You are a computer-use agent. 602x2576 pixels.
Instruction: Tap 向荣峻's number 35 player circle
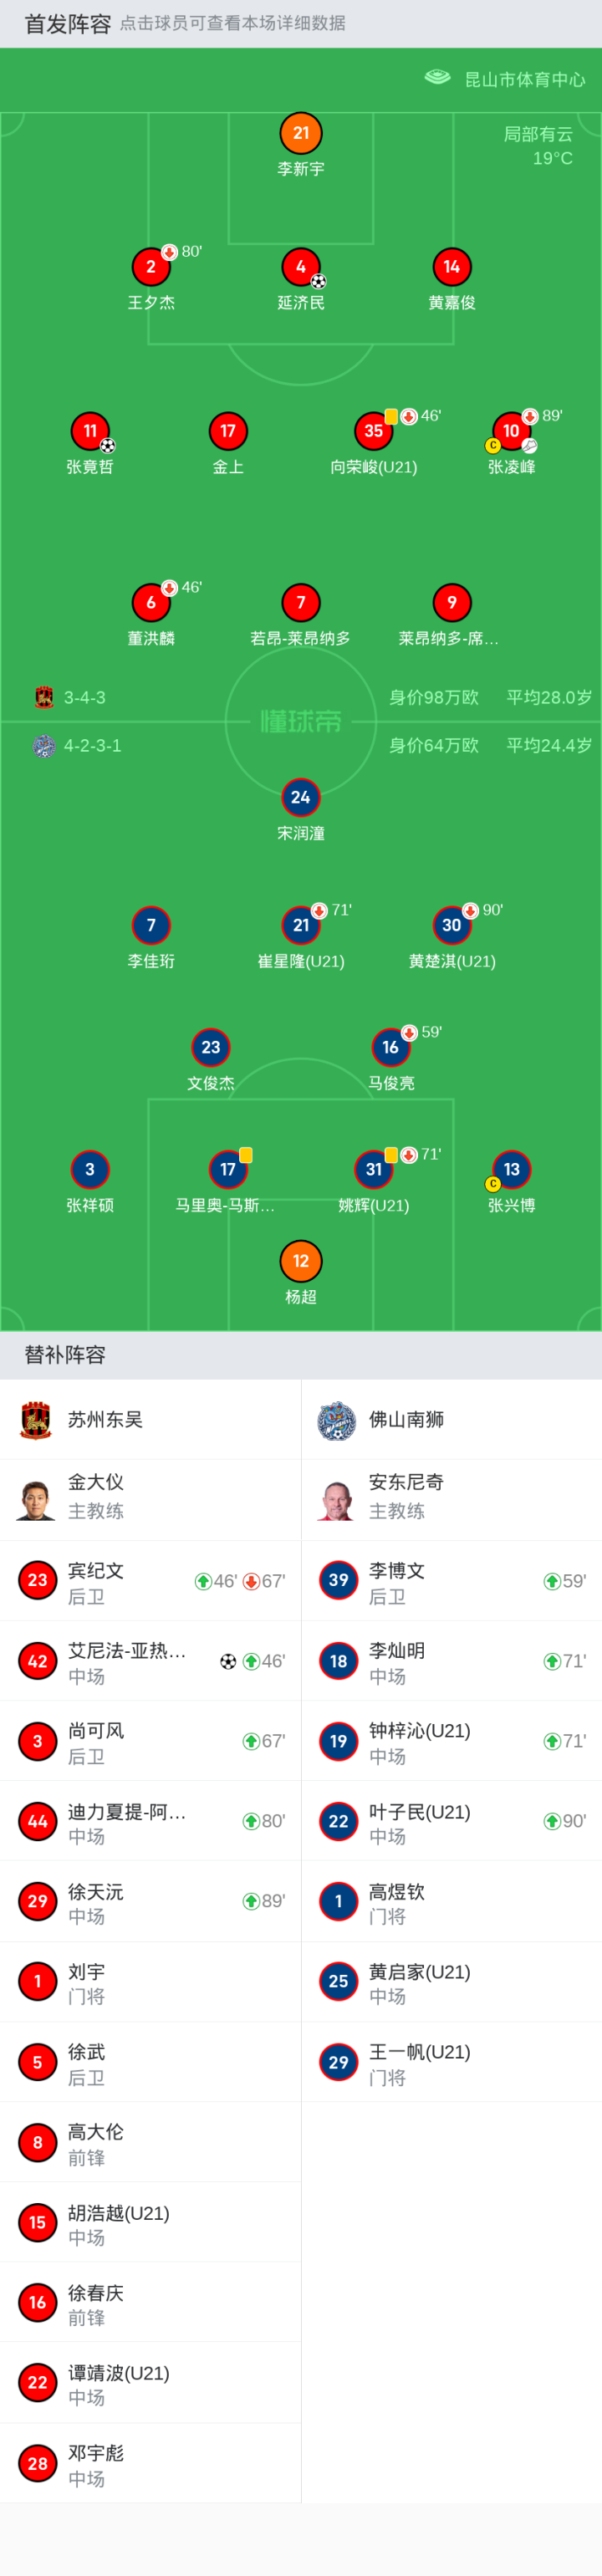pyautogui.click(x=373, y=431)
